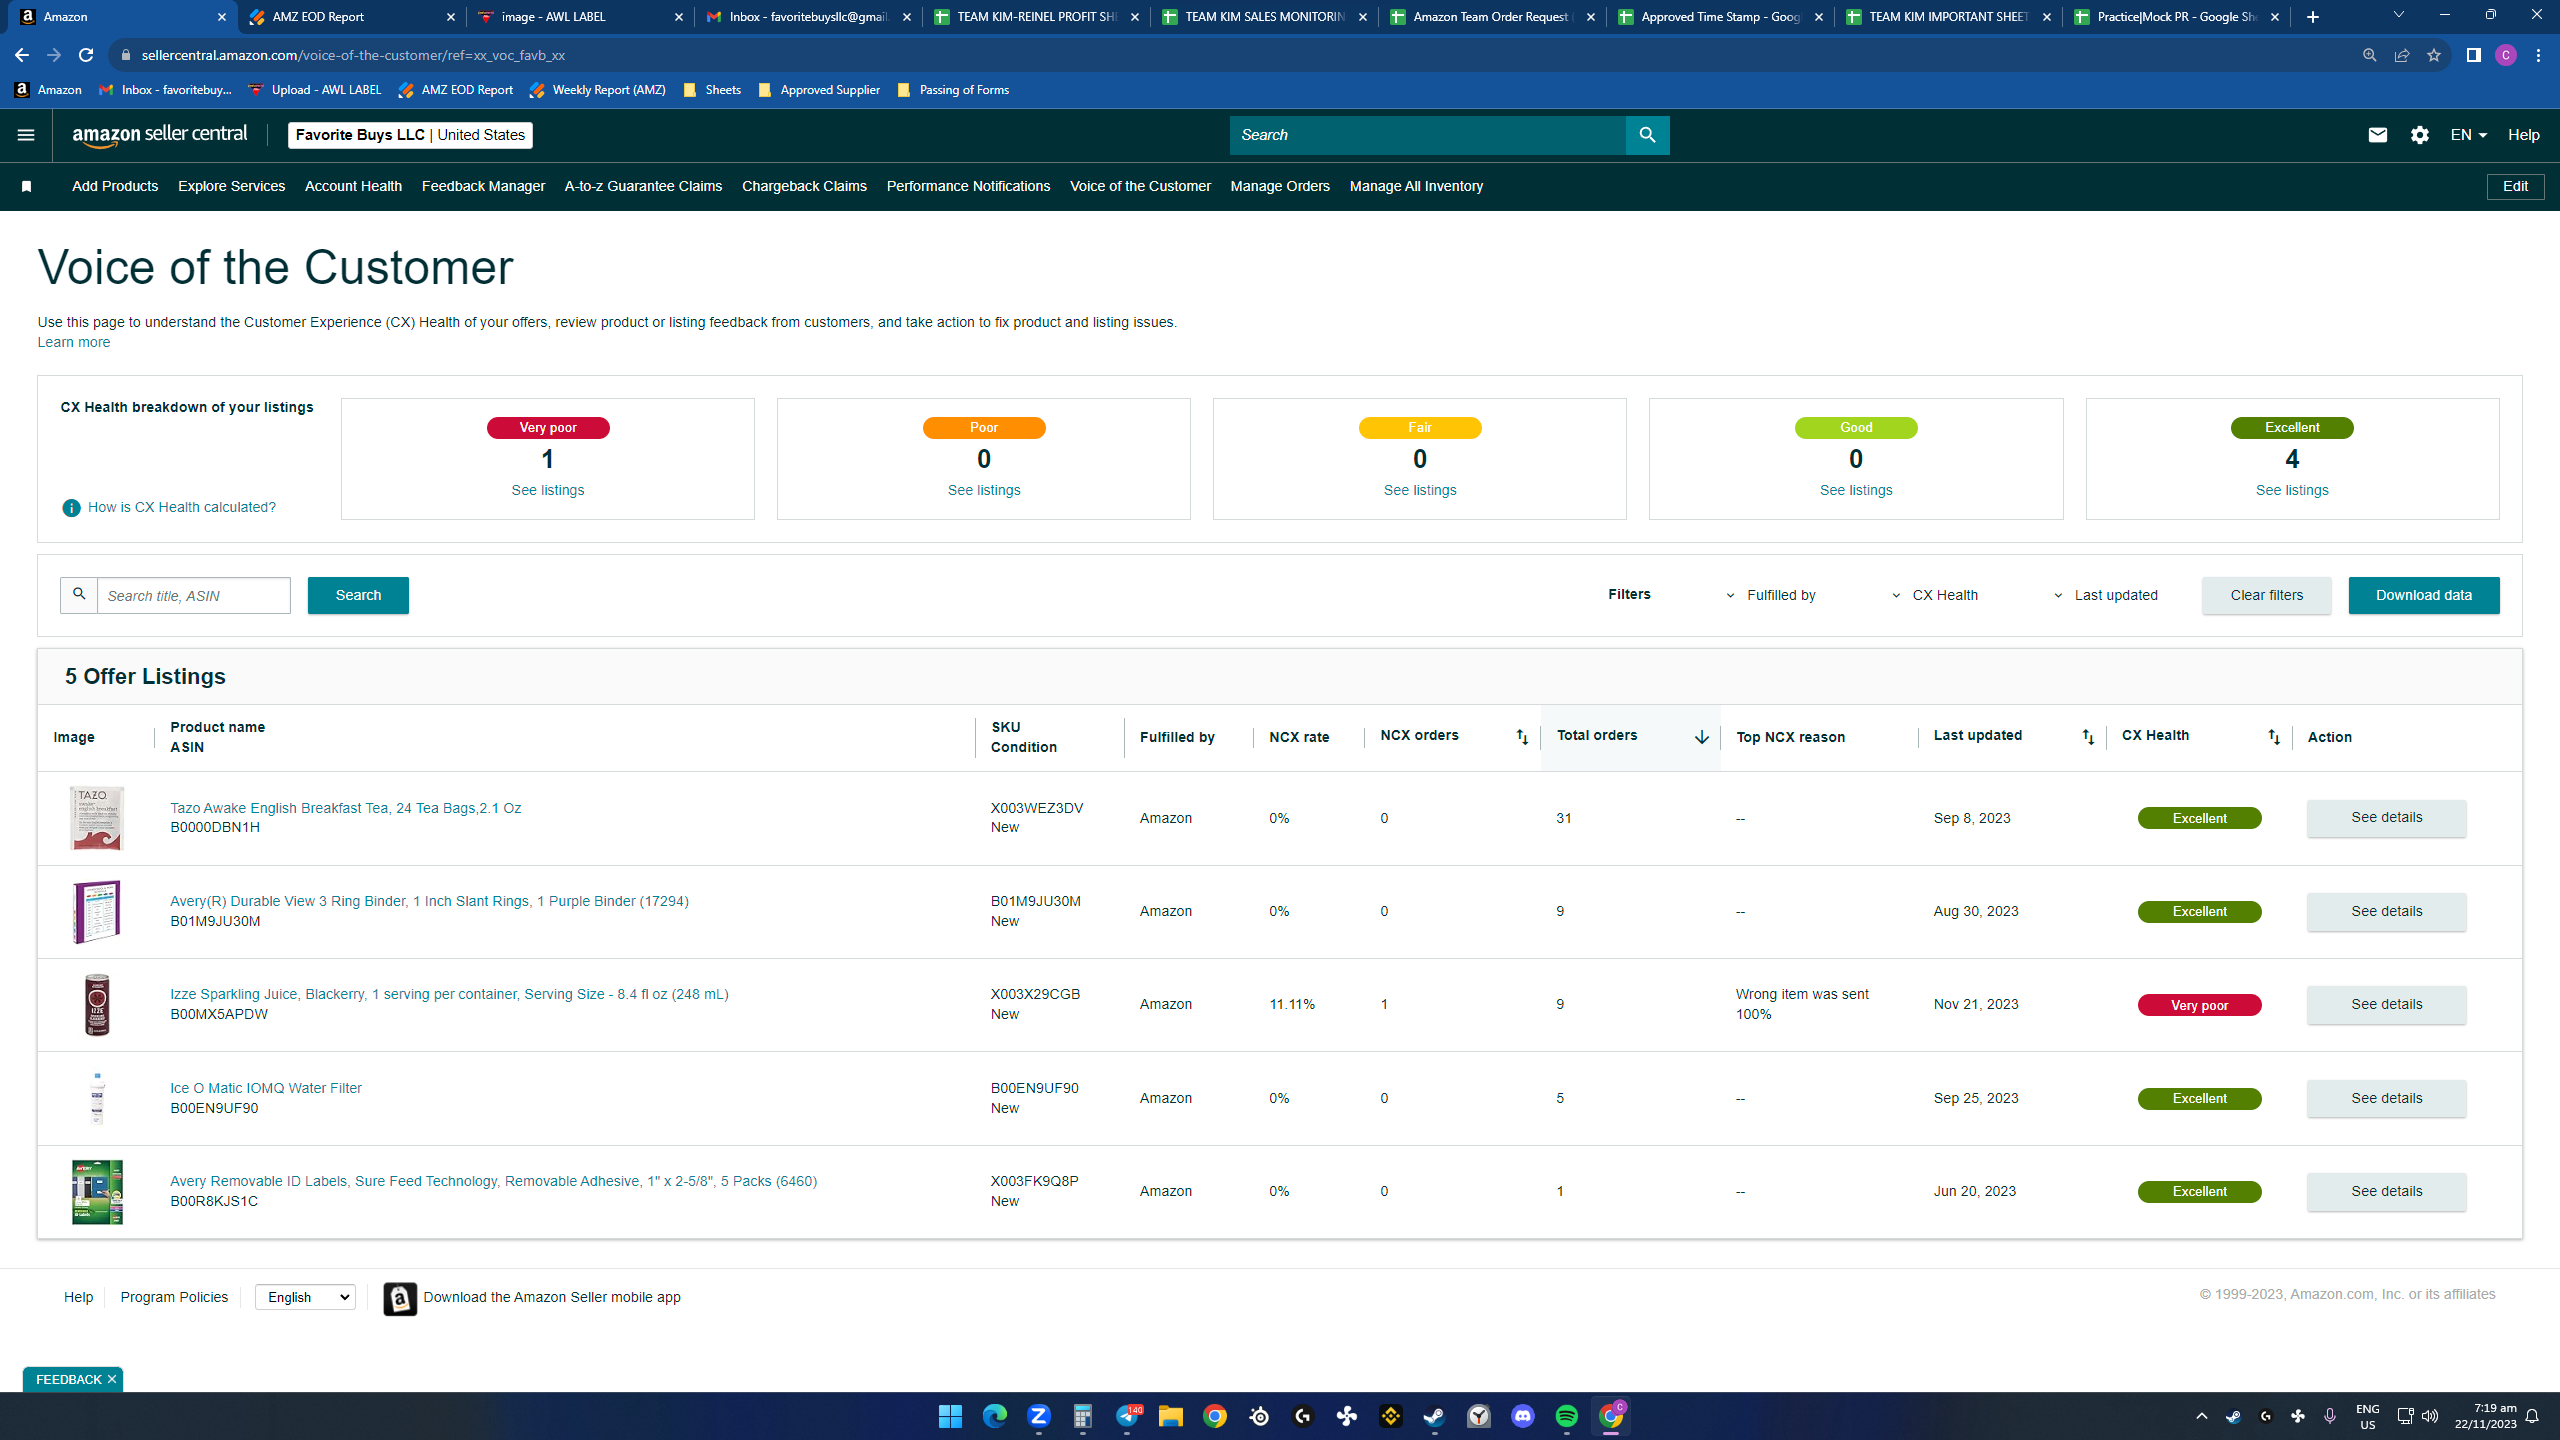Click the Download data button

tap(2423, 595)
